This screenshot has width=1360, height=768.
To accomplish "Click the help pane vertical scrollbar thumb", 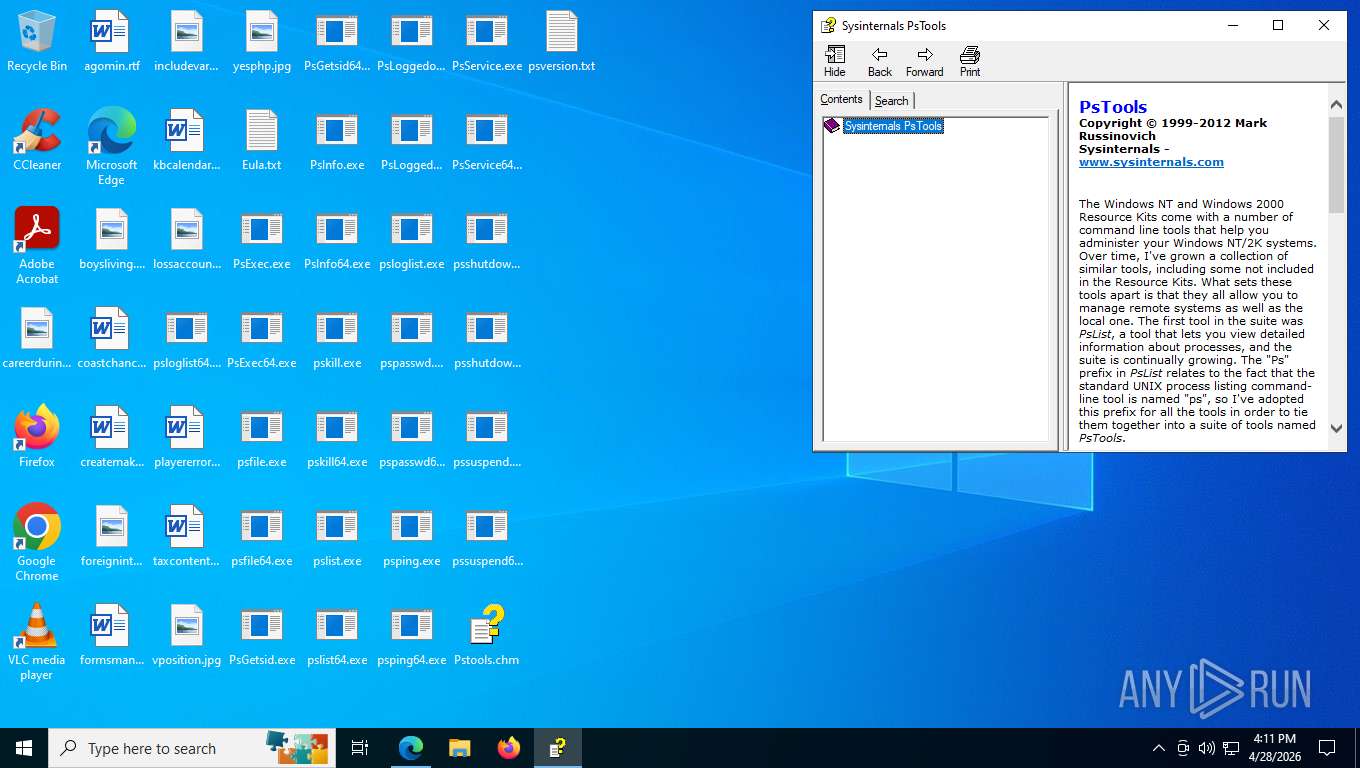I will coord(1337,165).
